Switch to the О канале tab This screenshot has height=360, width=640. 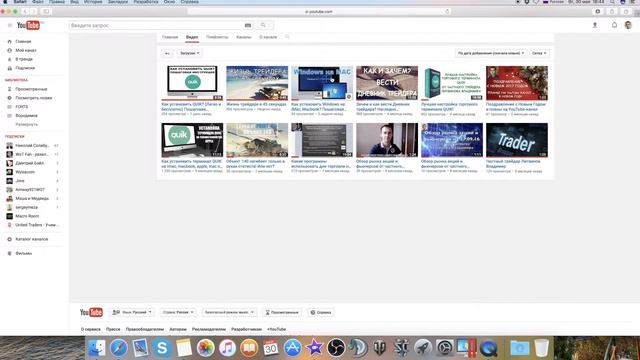pyautogui.click(x=268, y=37)
